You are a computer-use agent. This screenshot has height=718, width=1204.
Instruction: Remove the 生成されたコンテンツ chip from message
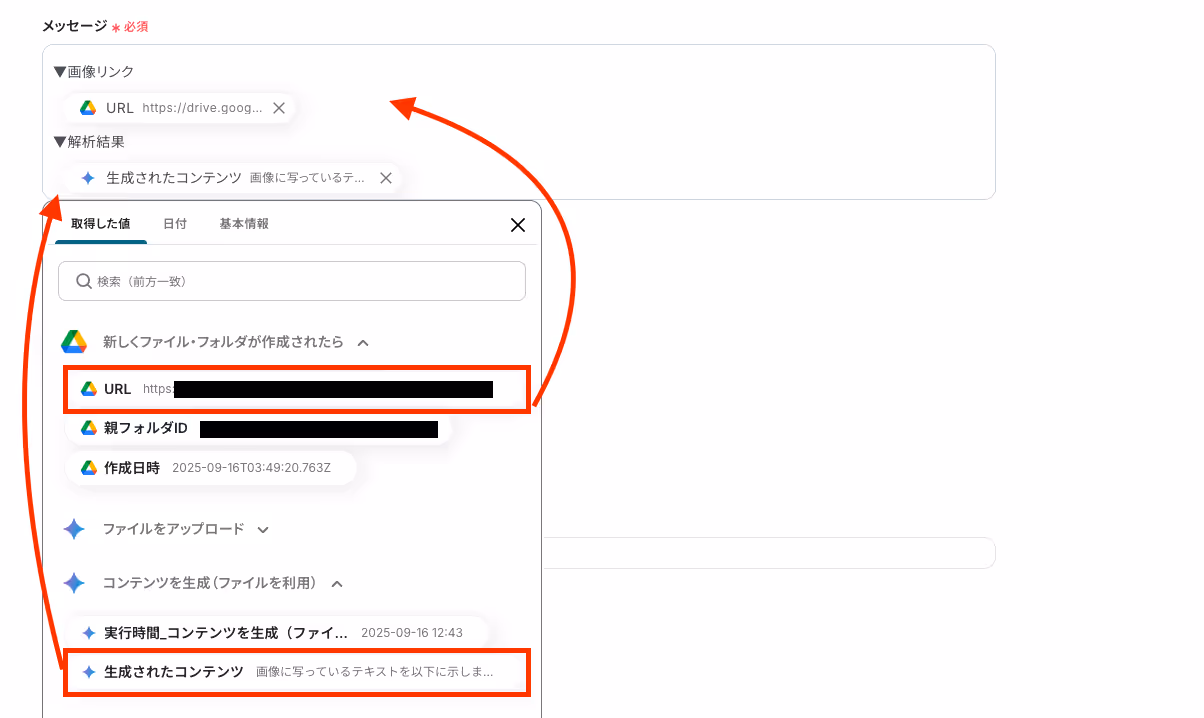(386, 178)
